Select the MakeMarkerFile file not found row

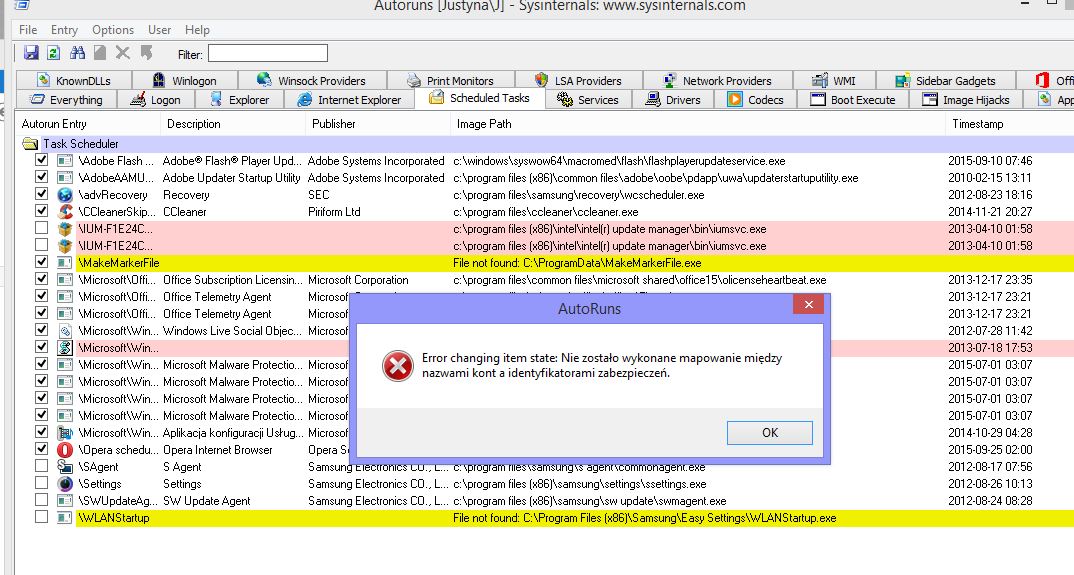(x=575, y=263)
